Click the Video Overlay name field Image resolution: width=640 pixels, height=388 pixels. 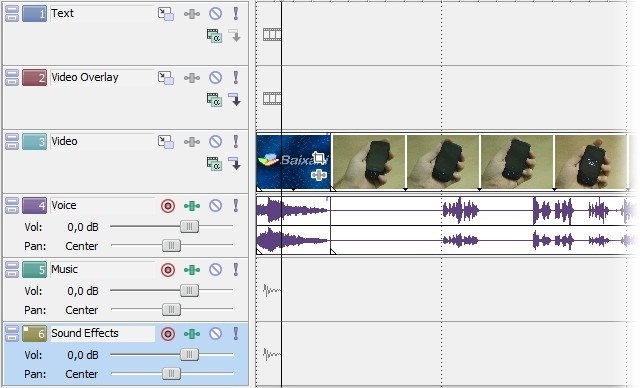point(102,78)
